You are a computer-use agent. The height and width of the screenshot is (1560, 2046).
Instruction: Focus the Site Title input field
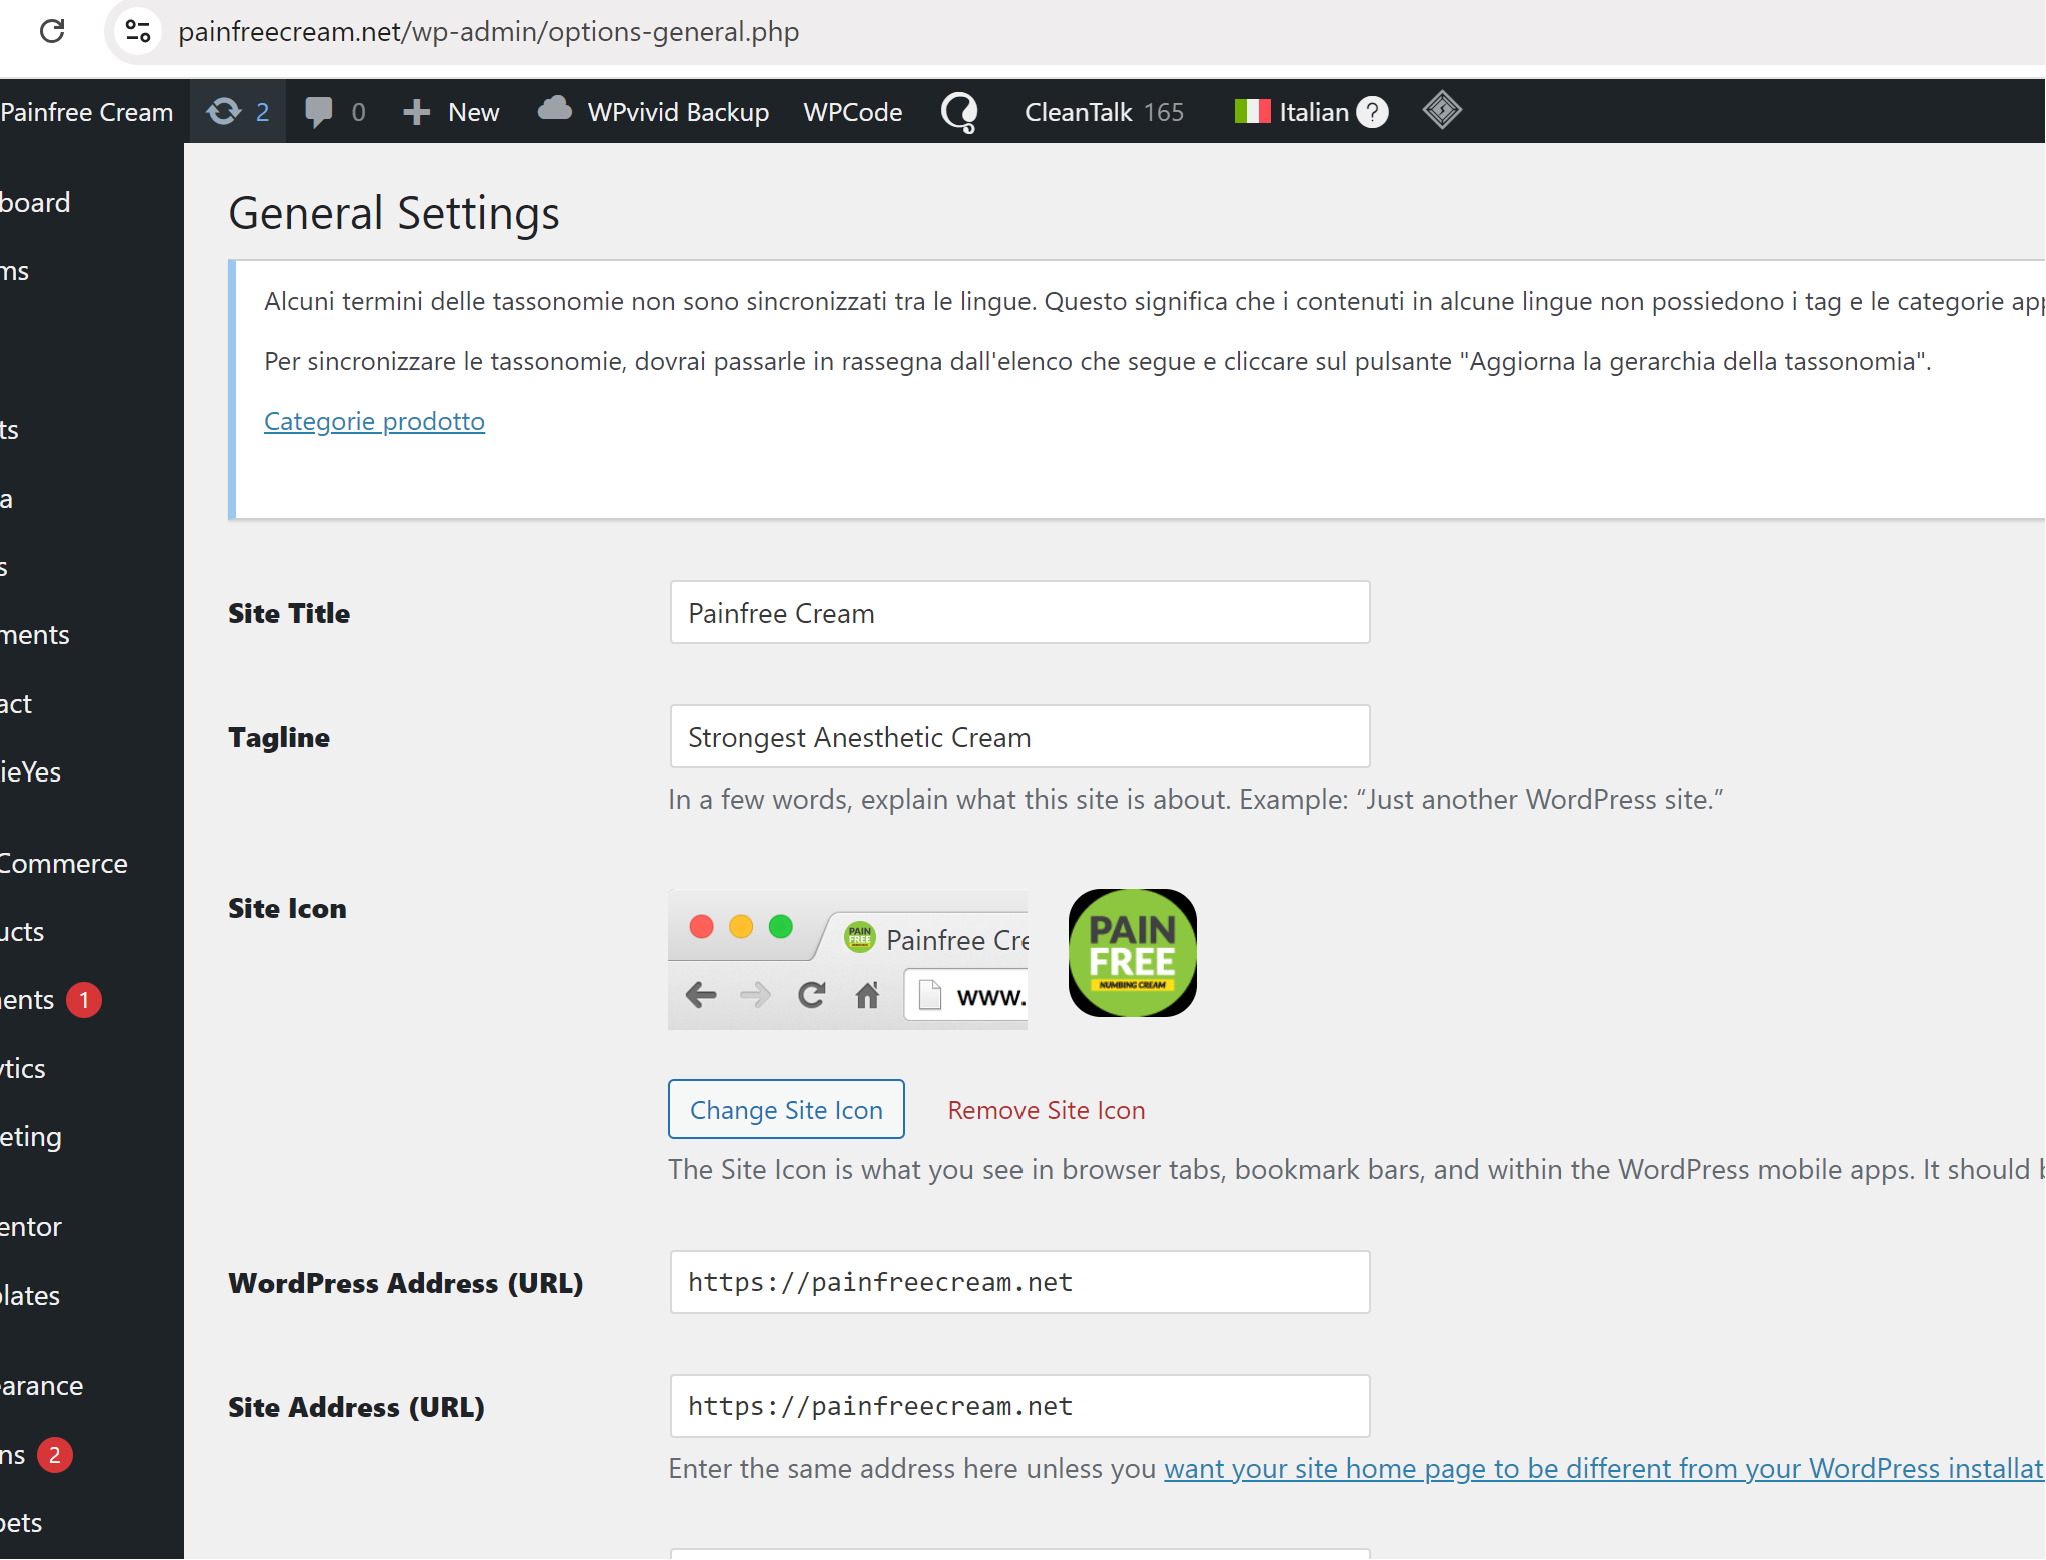[1019, 612]
